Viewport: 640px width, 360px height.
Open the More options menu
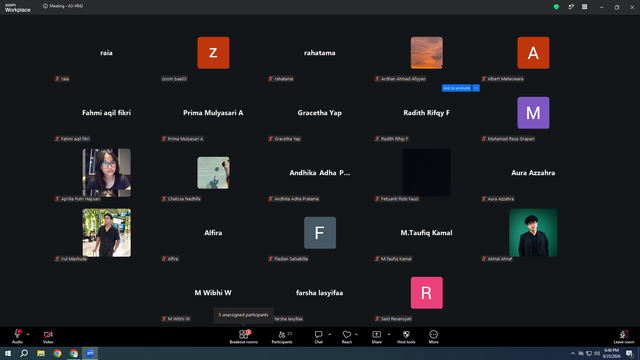pyautogui.click(x=433, y=337)
